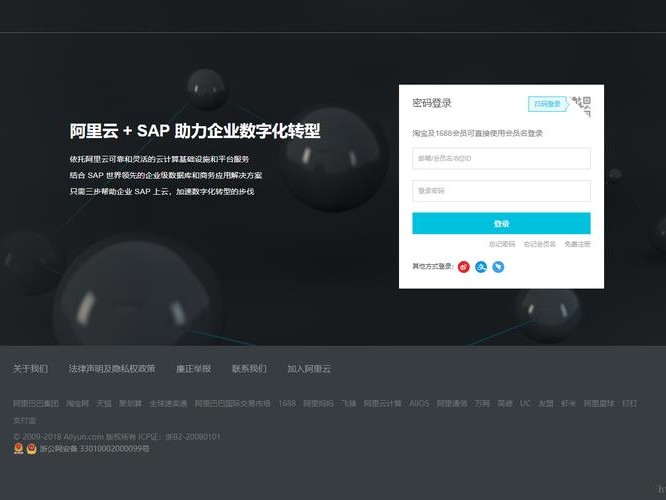Visit 虾米 footer link
This screenshot has height=500, width=666.
568,404
